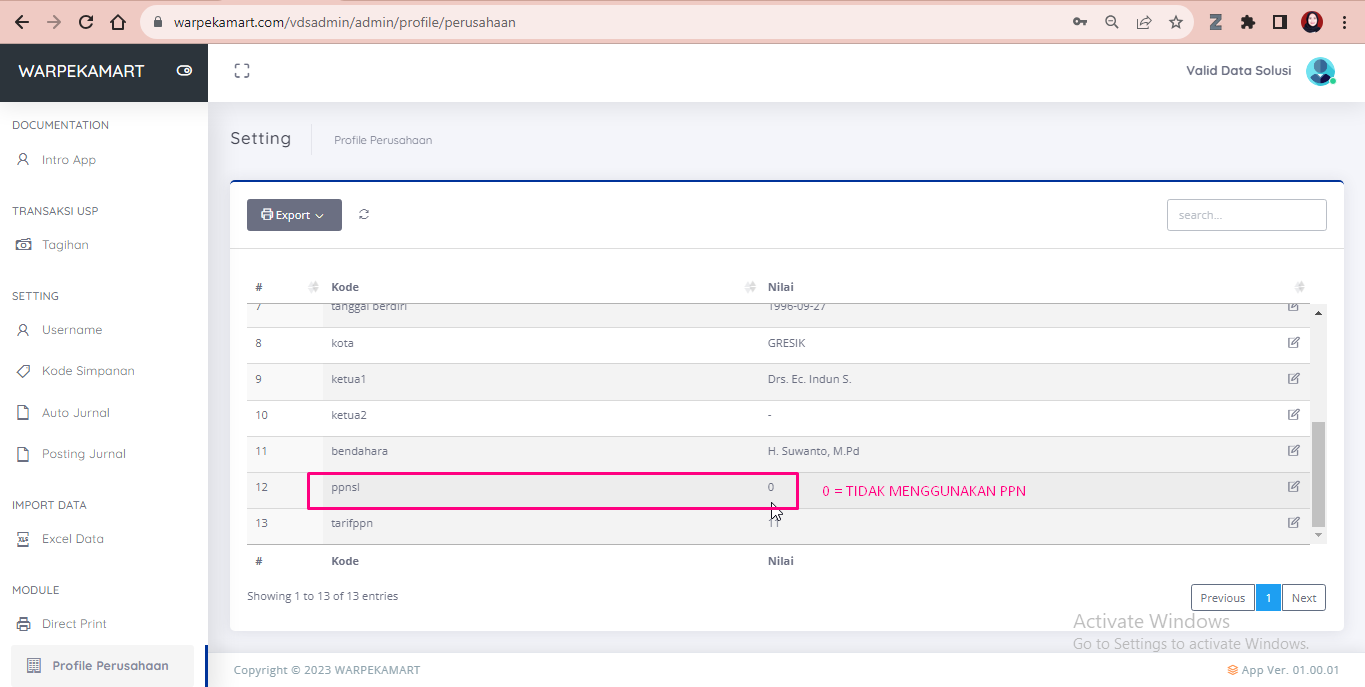Viewport: 1365px width, 687px height.
Task: Open Tagihan menu item
Action: click(x=65, y=245)
